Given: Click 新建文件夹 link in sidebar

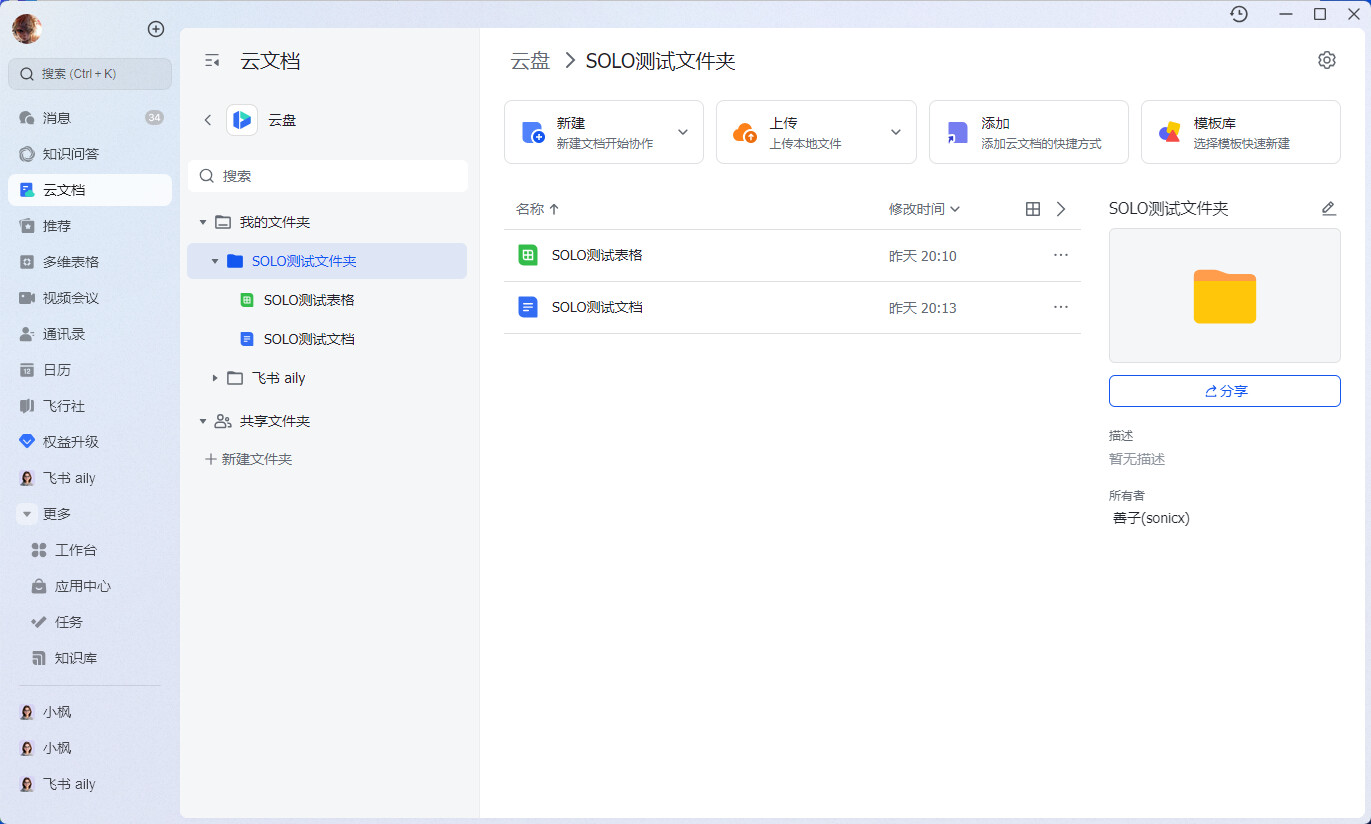Looking at the screenshot, I should pos(248,459).
